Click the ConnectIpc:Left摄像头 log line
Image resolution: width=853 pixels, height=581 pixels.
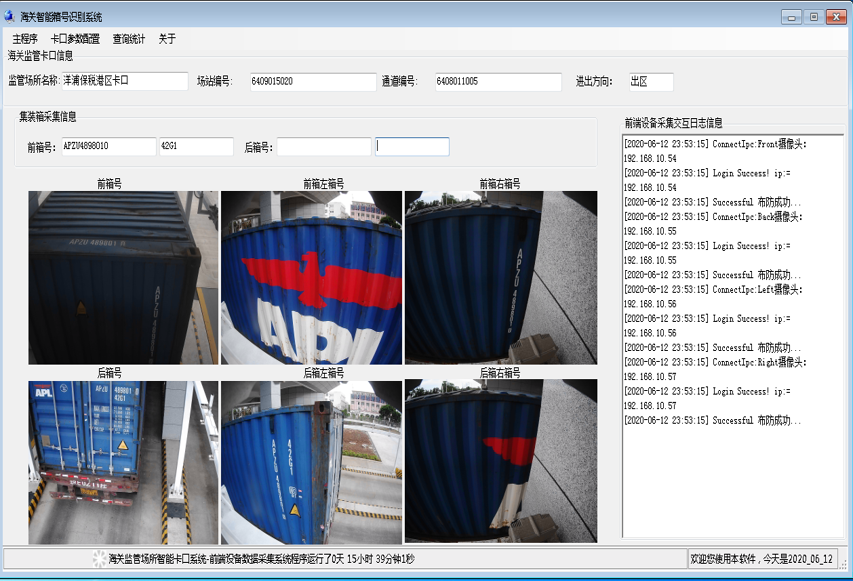click(x=713, y=289)
